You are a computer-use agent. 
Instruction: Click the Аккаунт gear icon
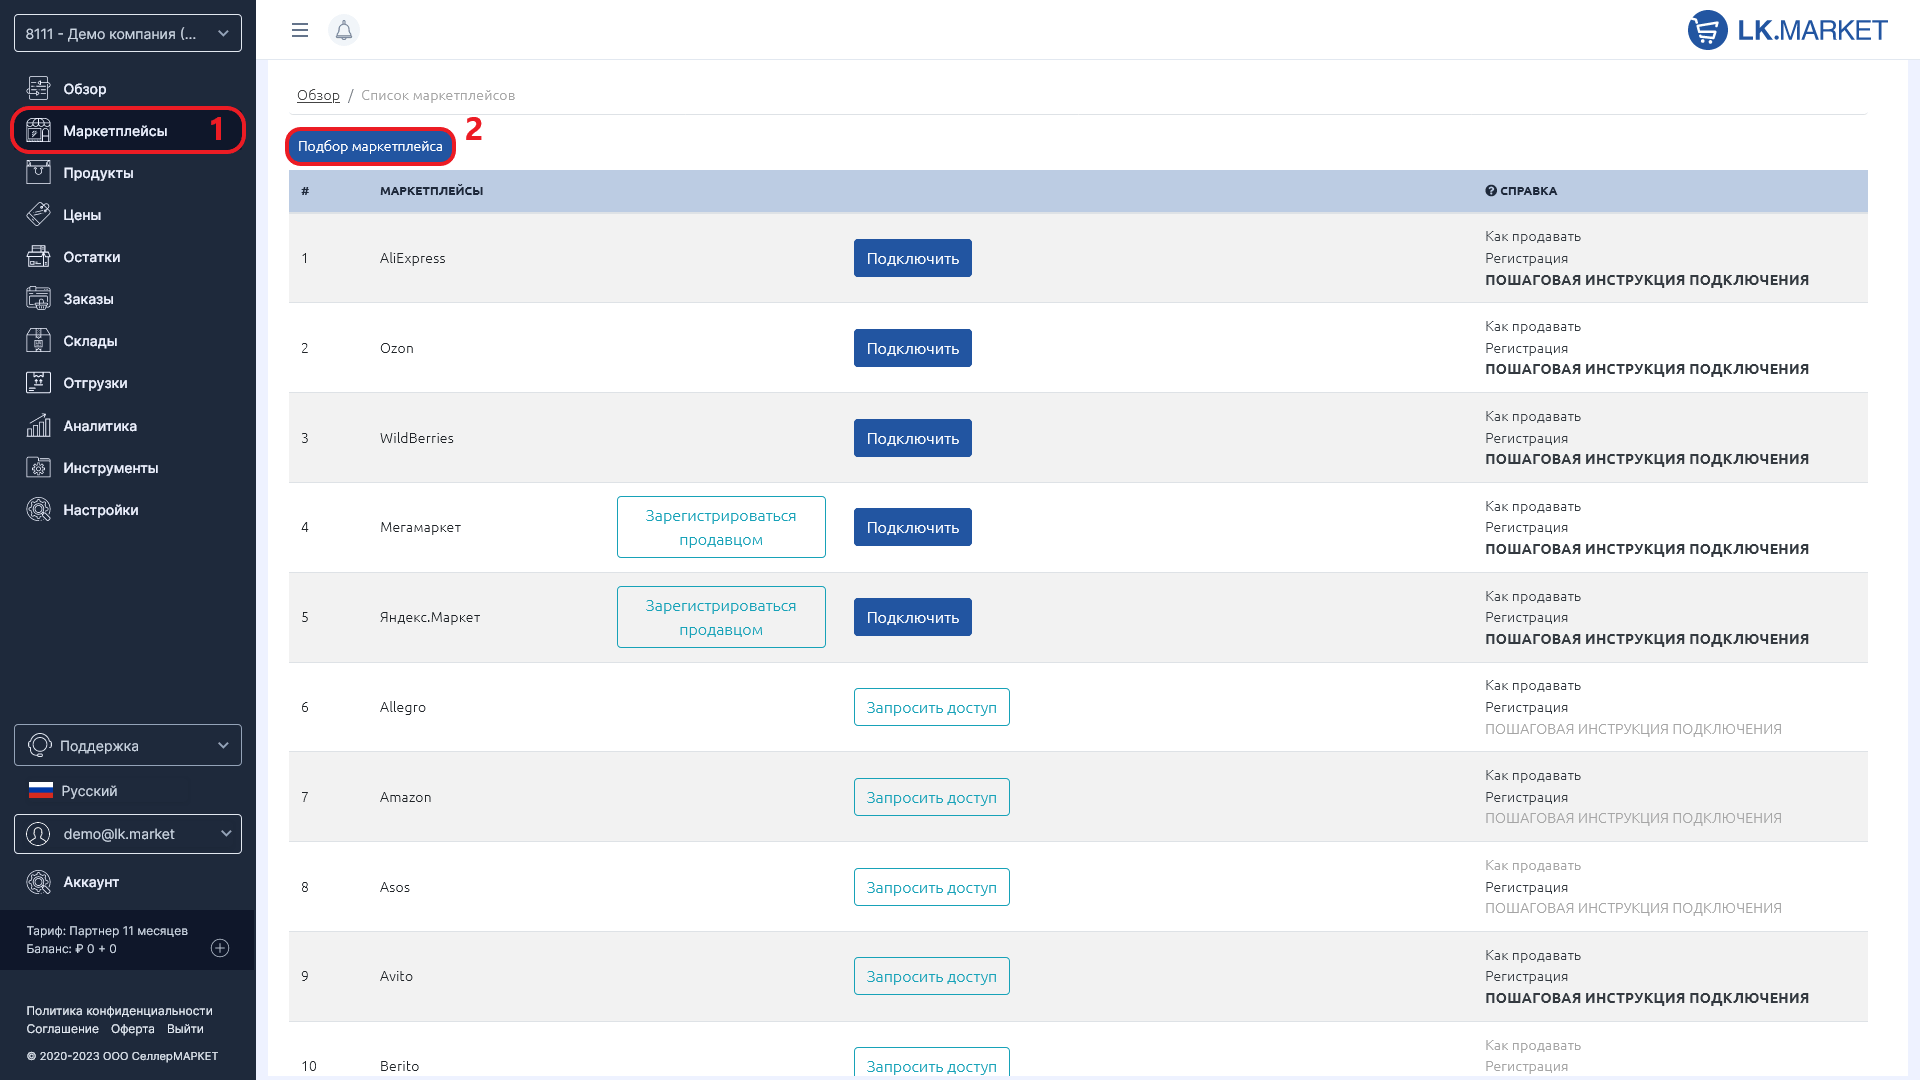point(38,882)
